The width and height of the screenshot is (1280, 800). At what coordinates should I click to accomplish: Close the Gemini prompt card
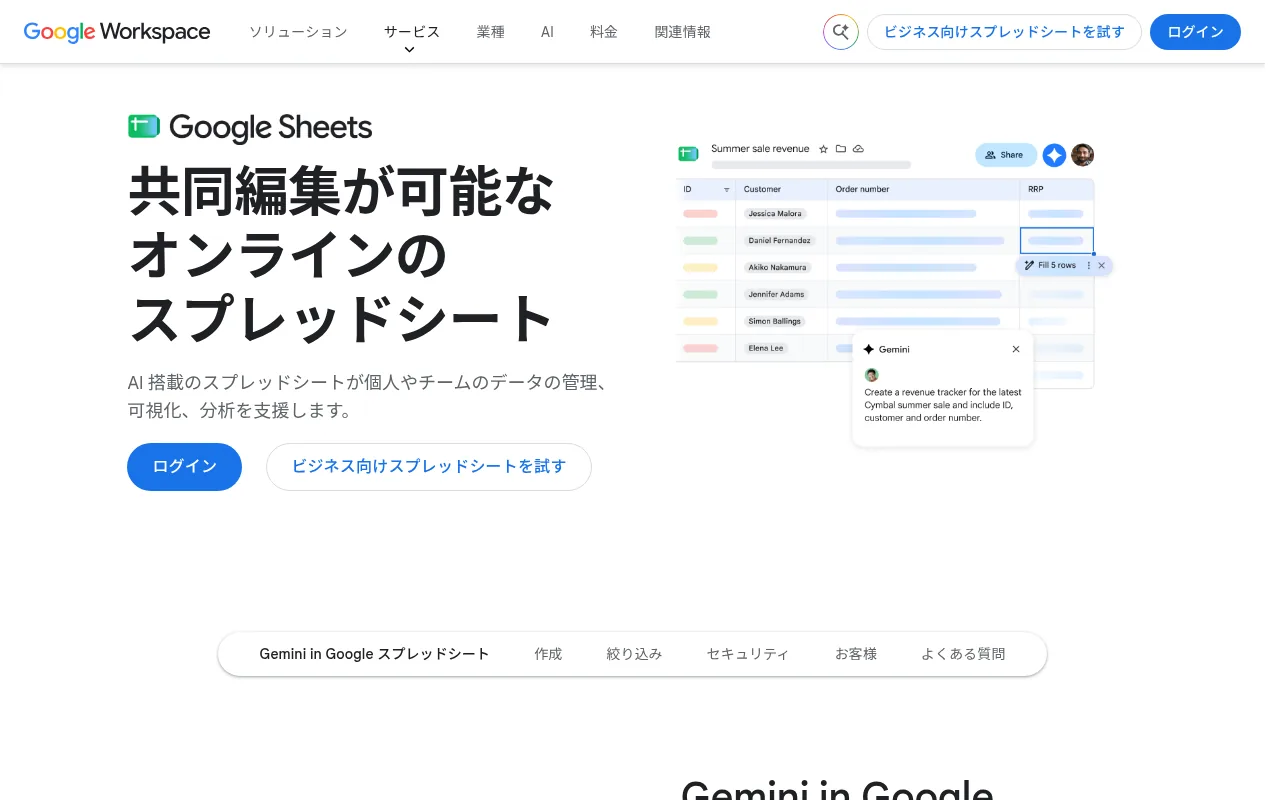tap(1016, 349)
